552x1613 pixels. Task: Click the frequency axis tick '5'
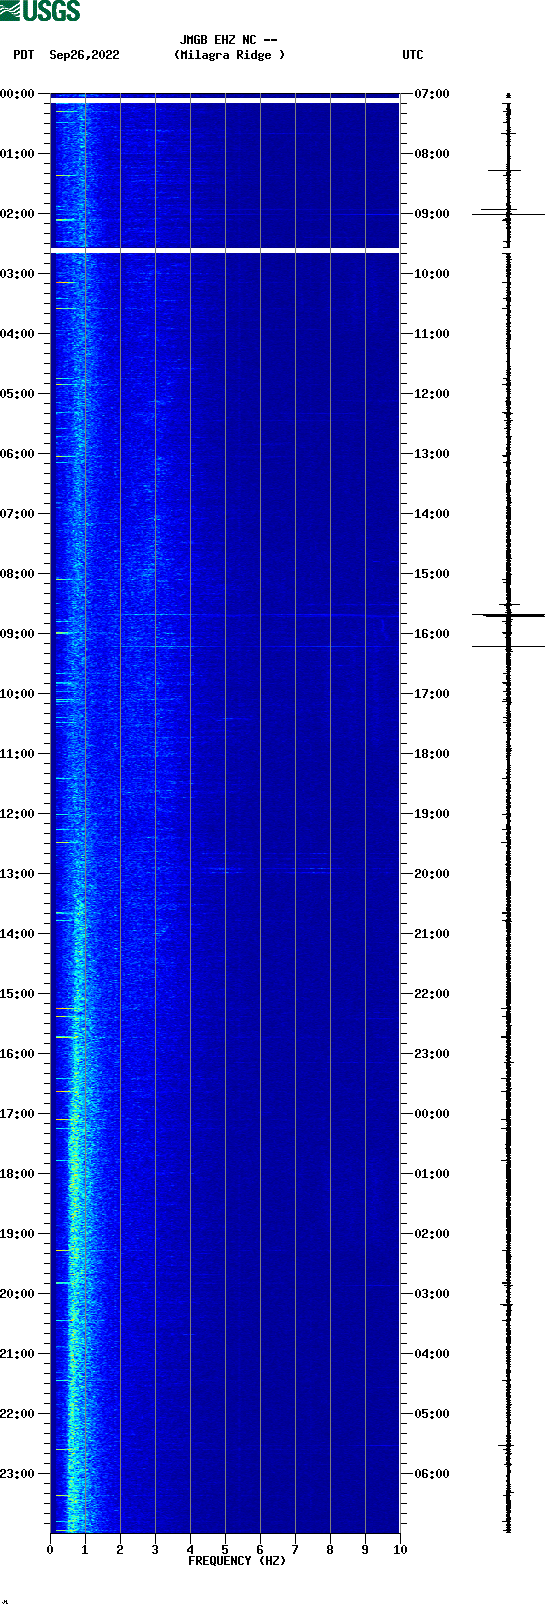(225, 1550)
